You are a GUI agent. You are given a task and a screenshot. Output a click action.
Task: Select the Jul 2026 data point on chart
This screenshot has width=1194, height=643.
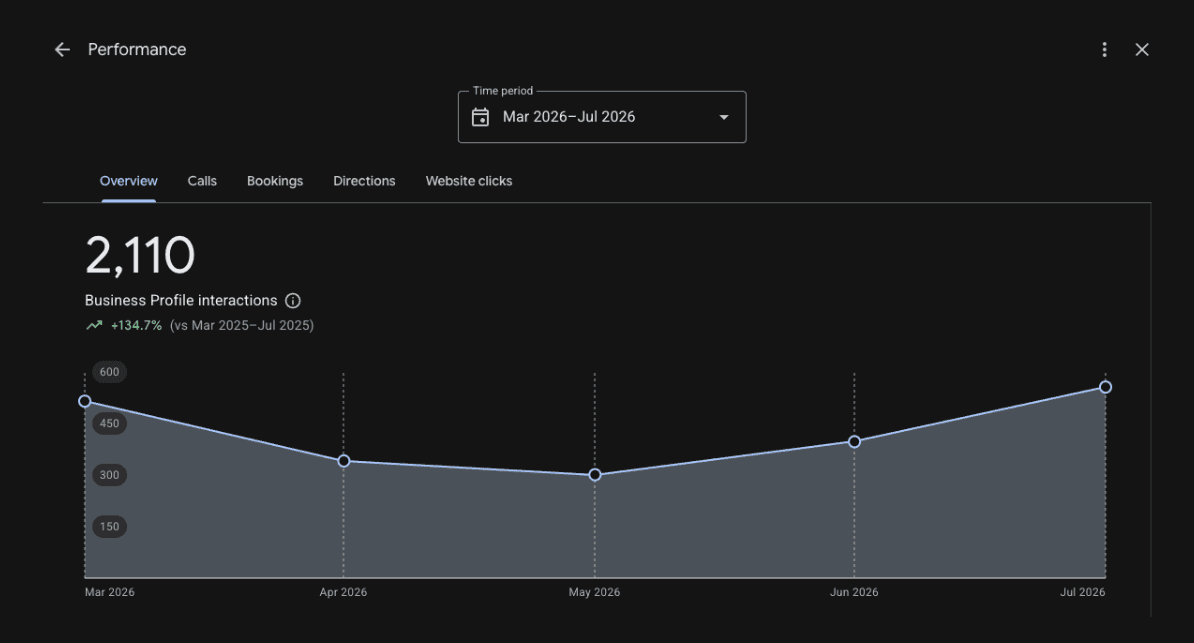1106,387
